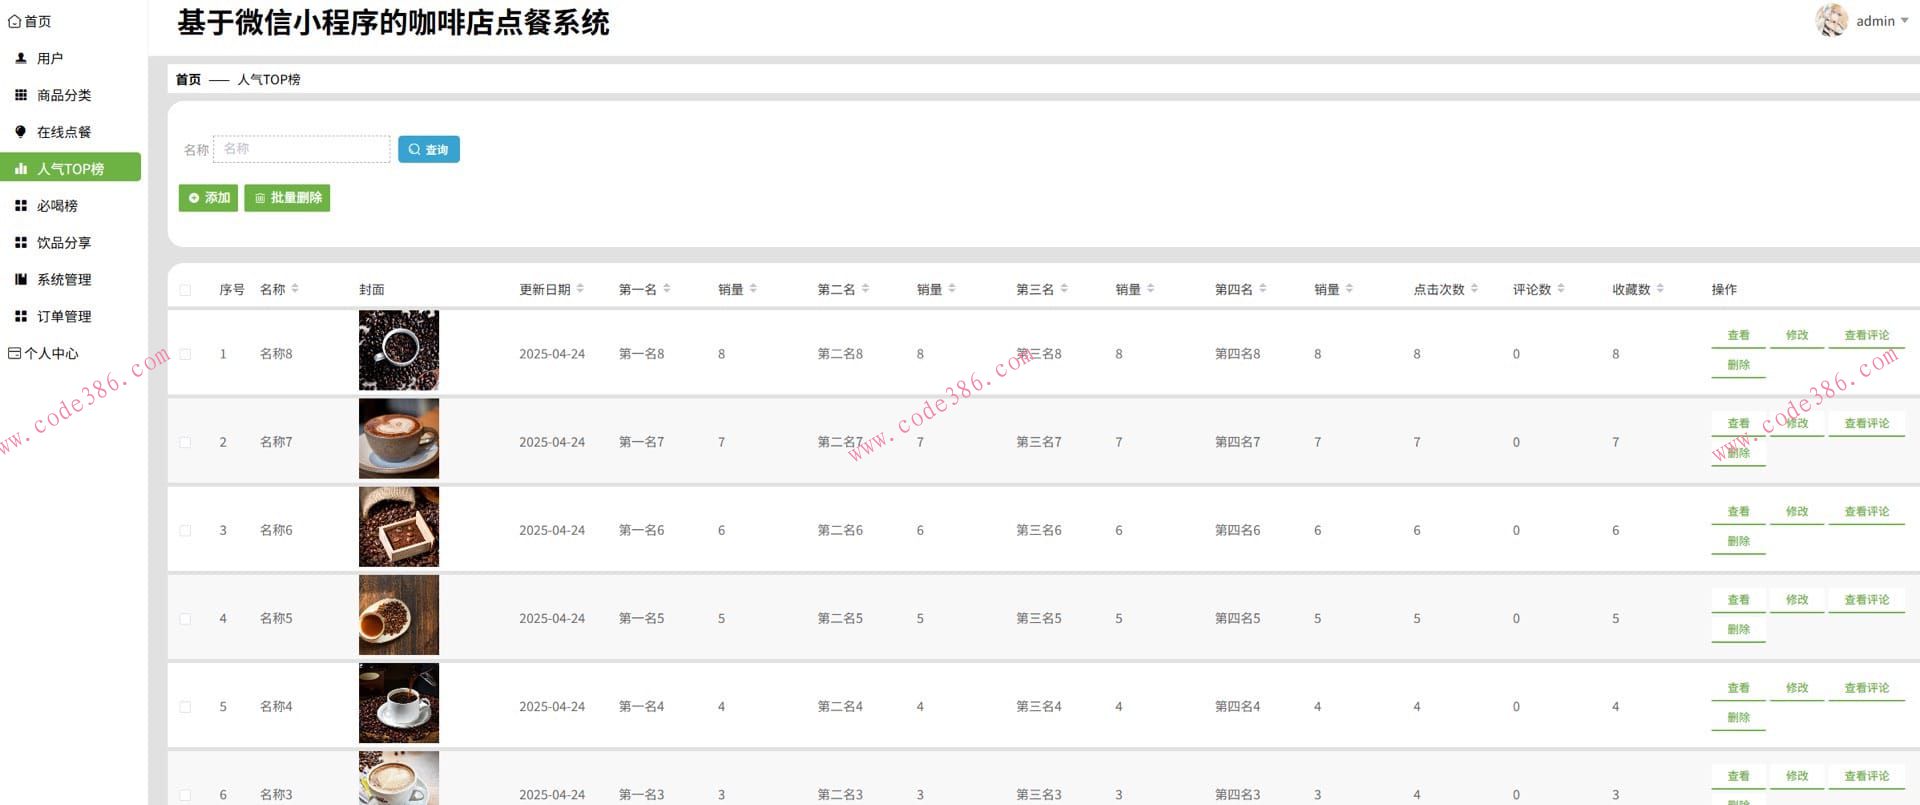
Task: Click 修改 for the 名称6 row
Action: (1797, 512)
